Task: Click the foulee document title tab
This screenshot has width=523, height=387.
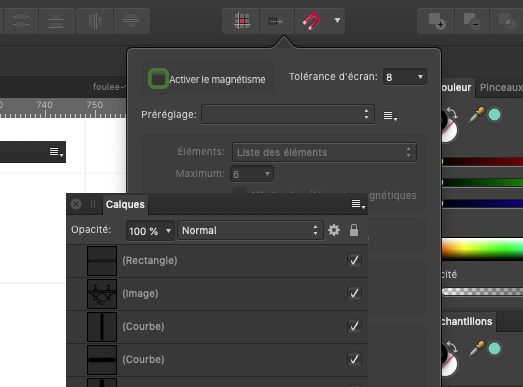Action: click(x=109, y=87)
